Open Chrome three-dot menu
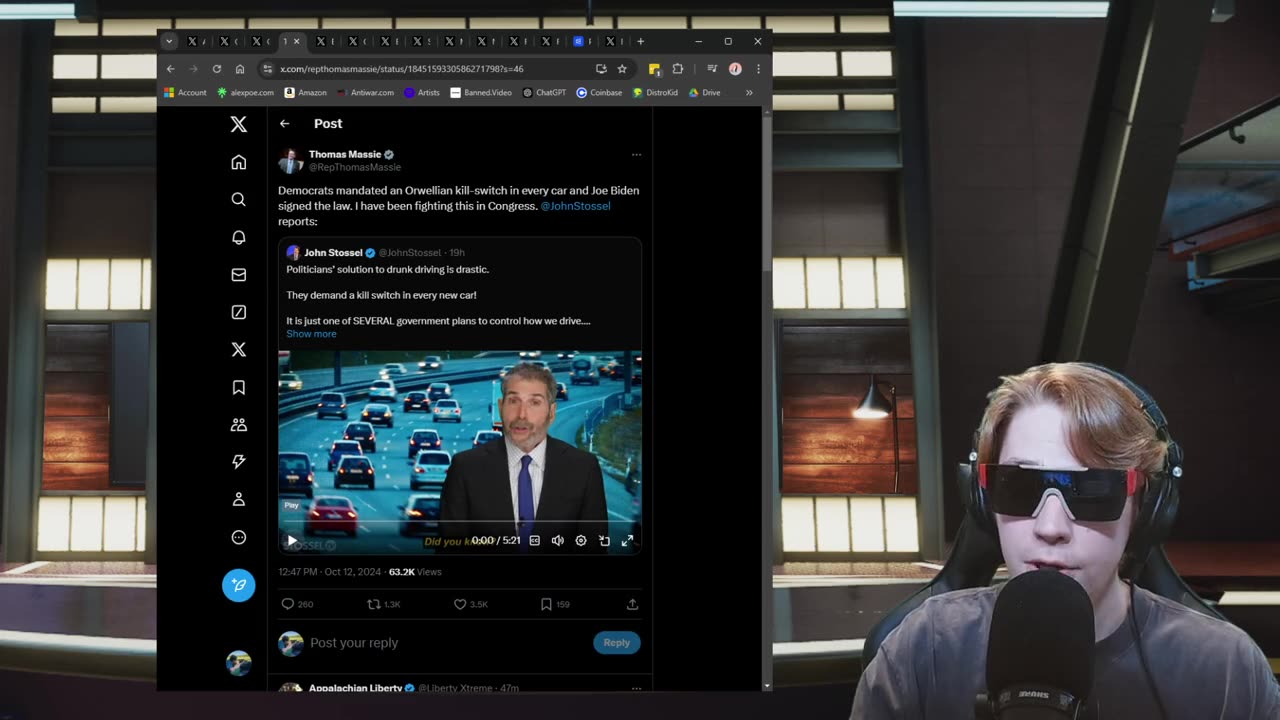This screenshot has width=1280, height=720. pos(758,69)
